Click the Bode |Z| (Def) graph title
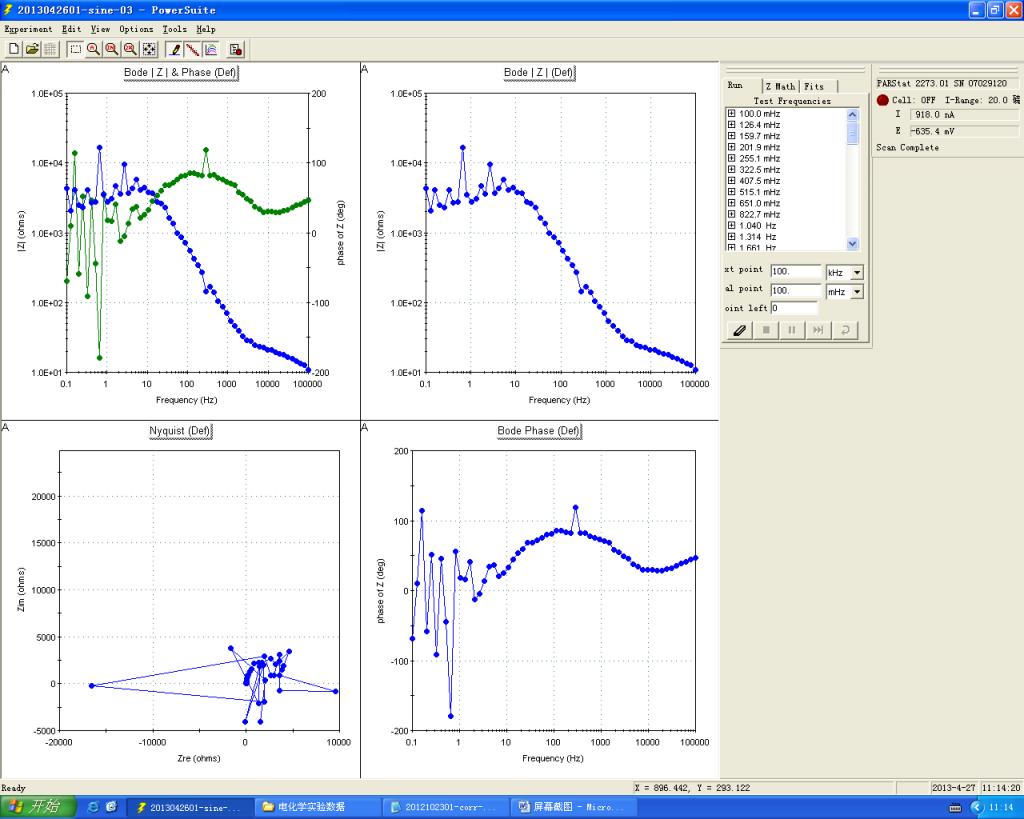This screenshot has height=819, width=1024. 539,72
